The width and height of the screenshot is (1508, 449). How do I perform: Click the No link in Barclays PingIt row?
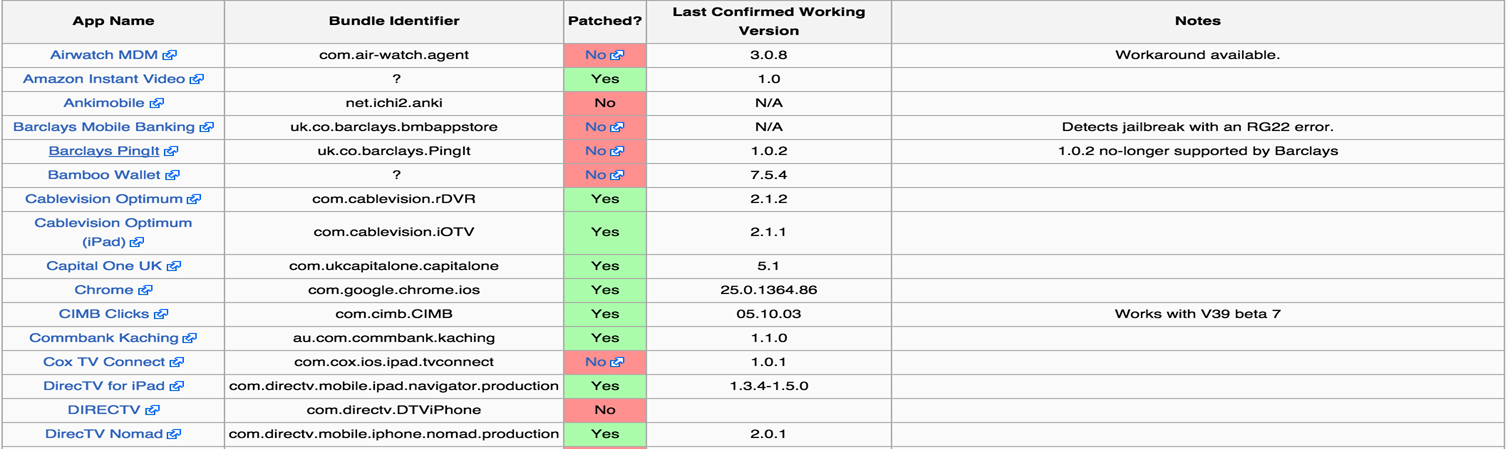pos(595,151)
